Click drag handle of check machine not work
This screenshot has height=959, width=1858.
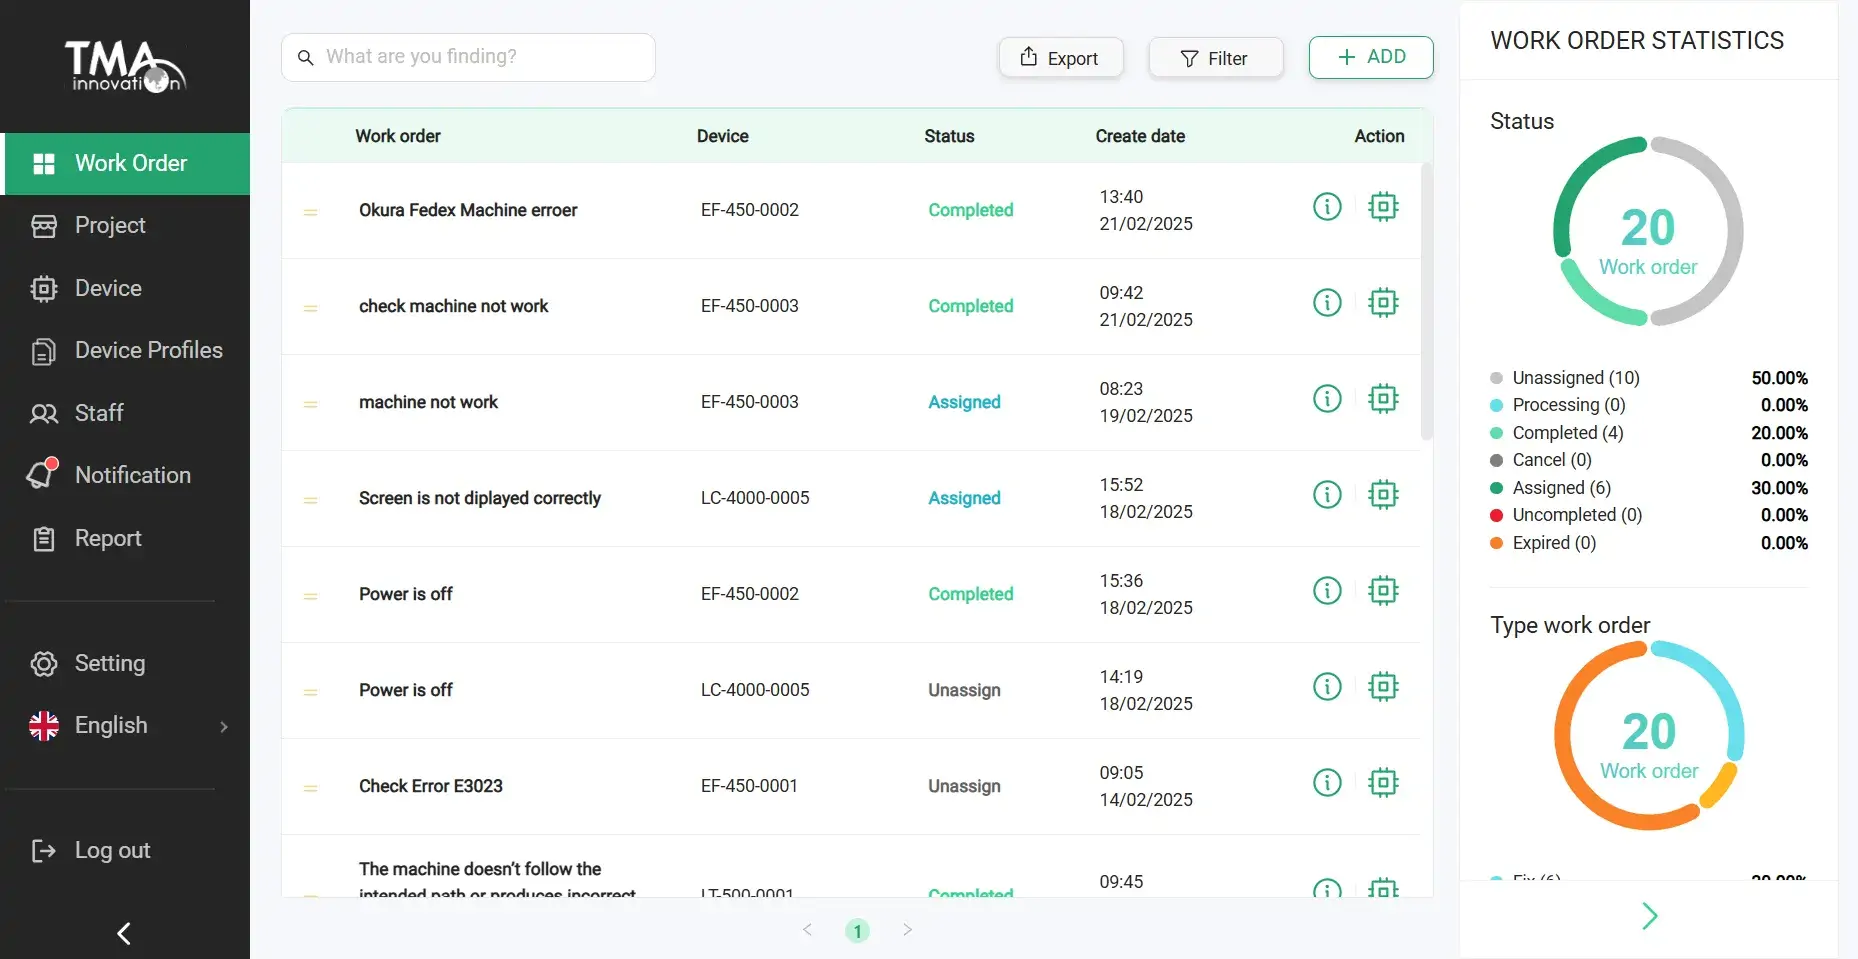[311, 308]
